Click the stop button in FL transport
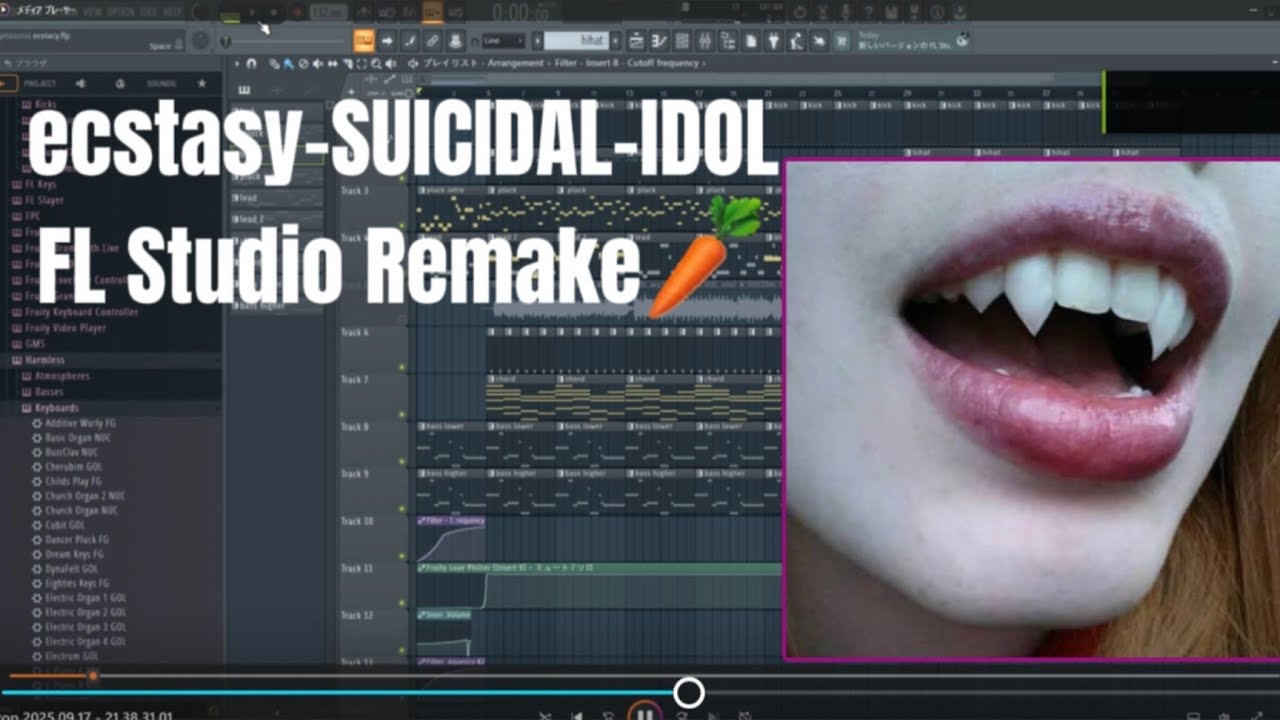 tap(273, 12)
